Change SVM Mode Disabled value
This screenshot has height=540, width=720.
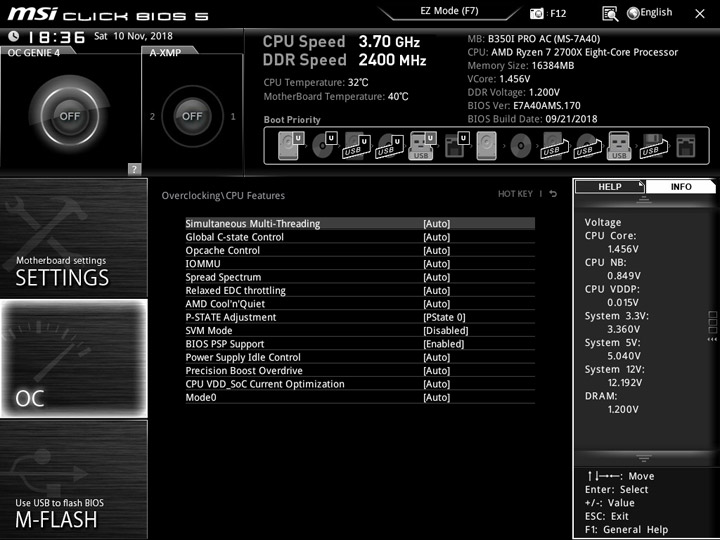pyautogui.click(x=445, y=331)
